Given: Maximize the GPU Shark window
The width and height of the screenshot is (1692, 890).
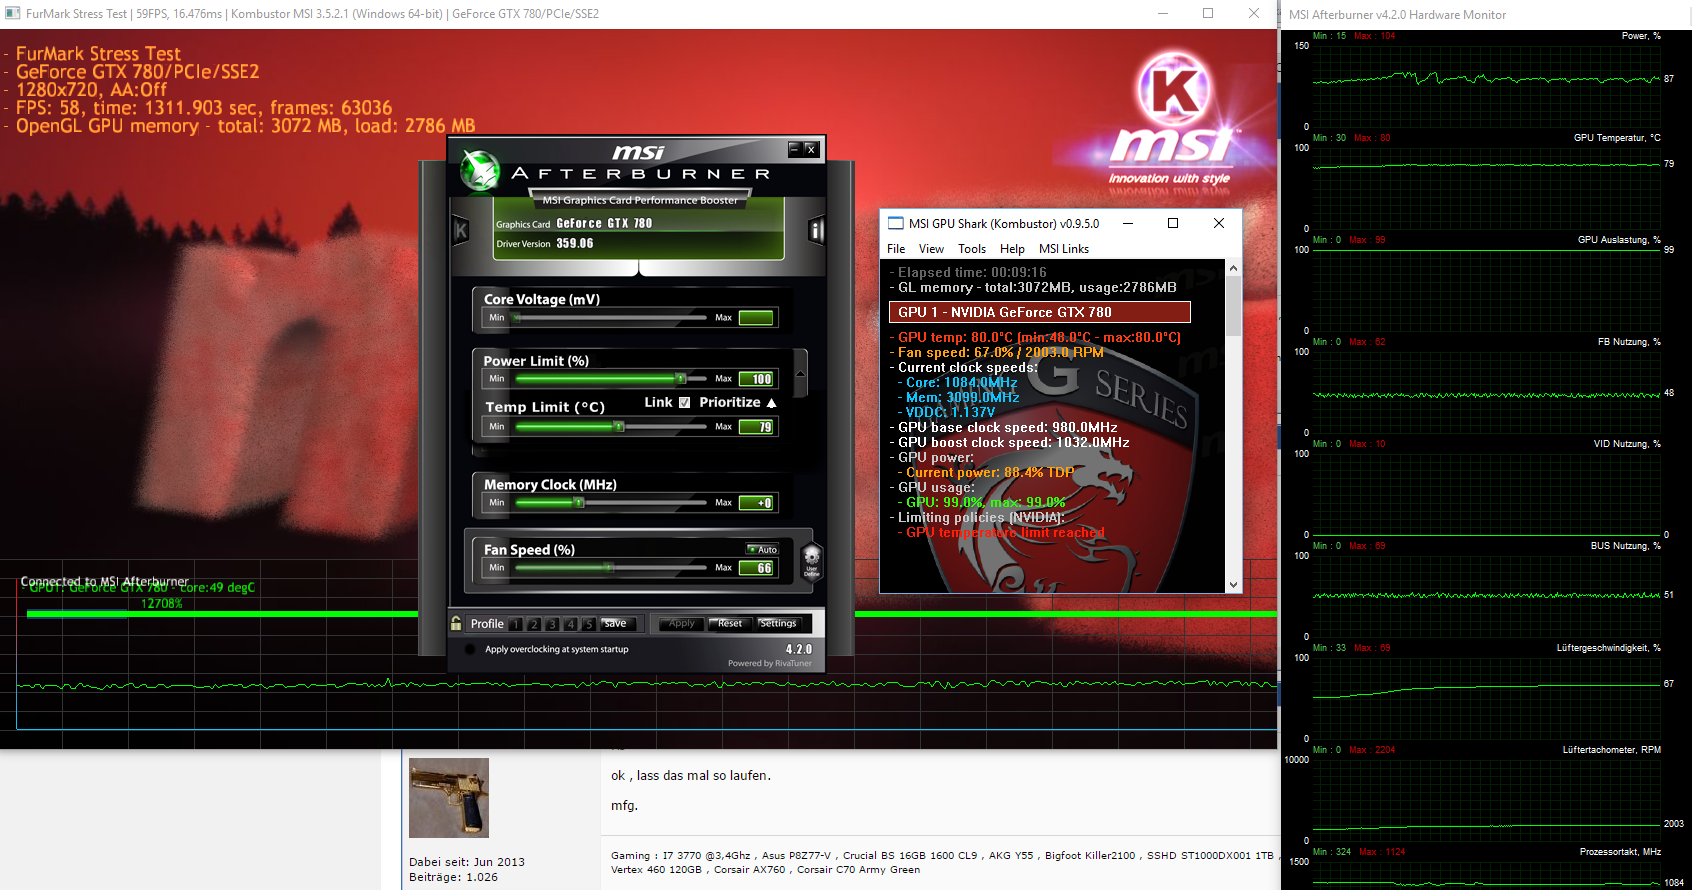Looking at the screenshot, I should (1173, 223).
